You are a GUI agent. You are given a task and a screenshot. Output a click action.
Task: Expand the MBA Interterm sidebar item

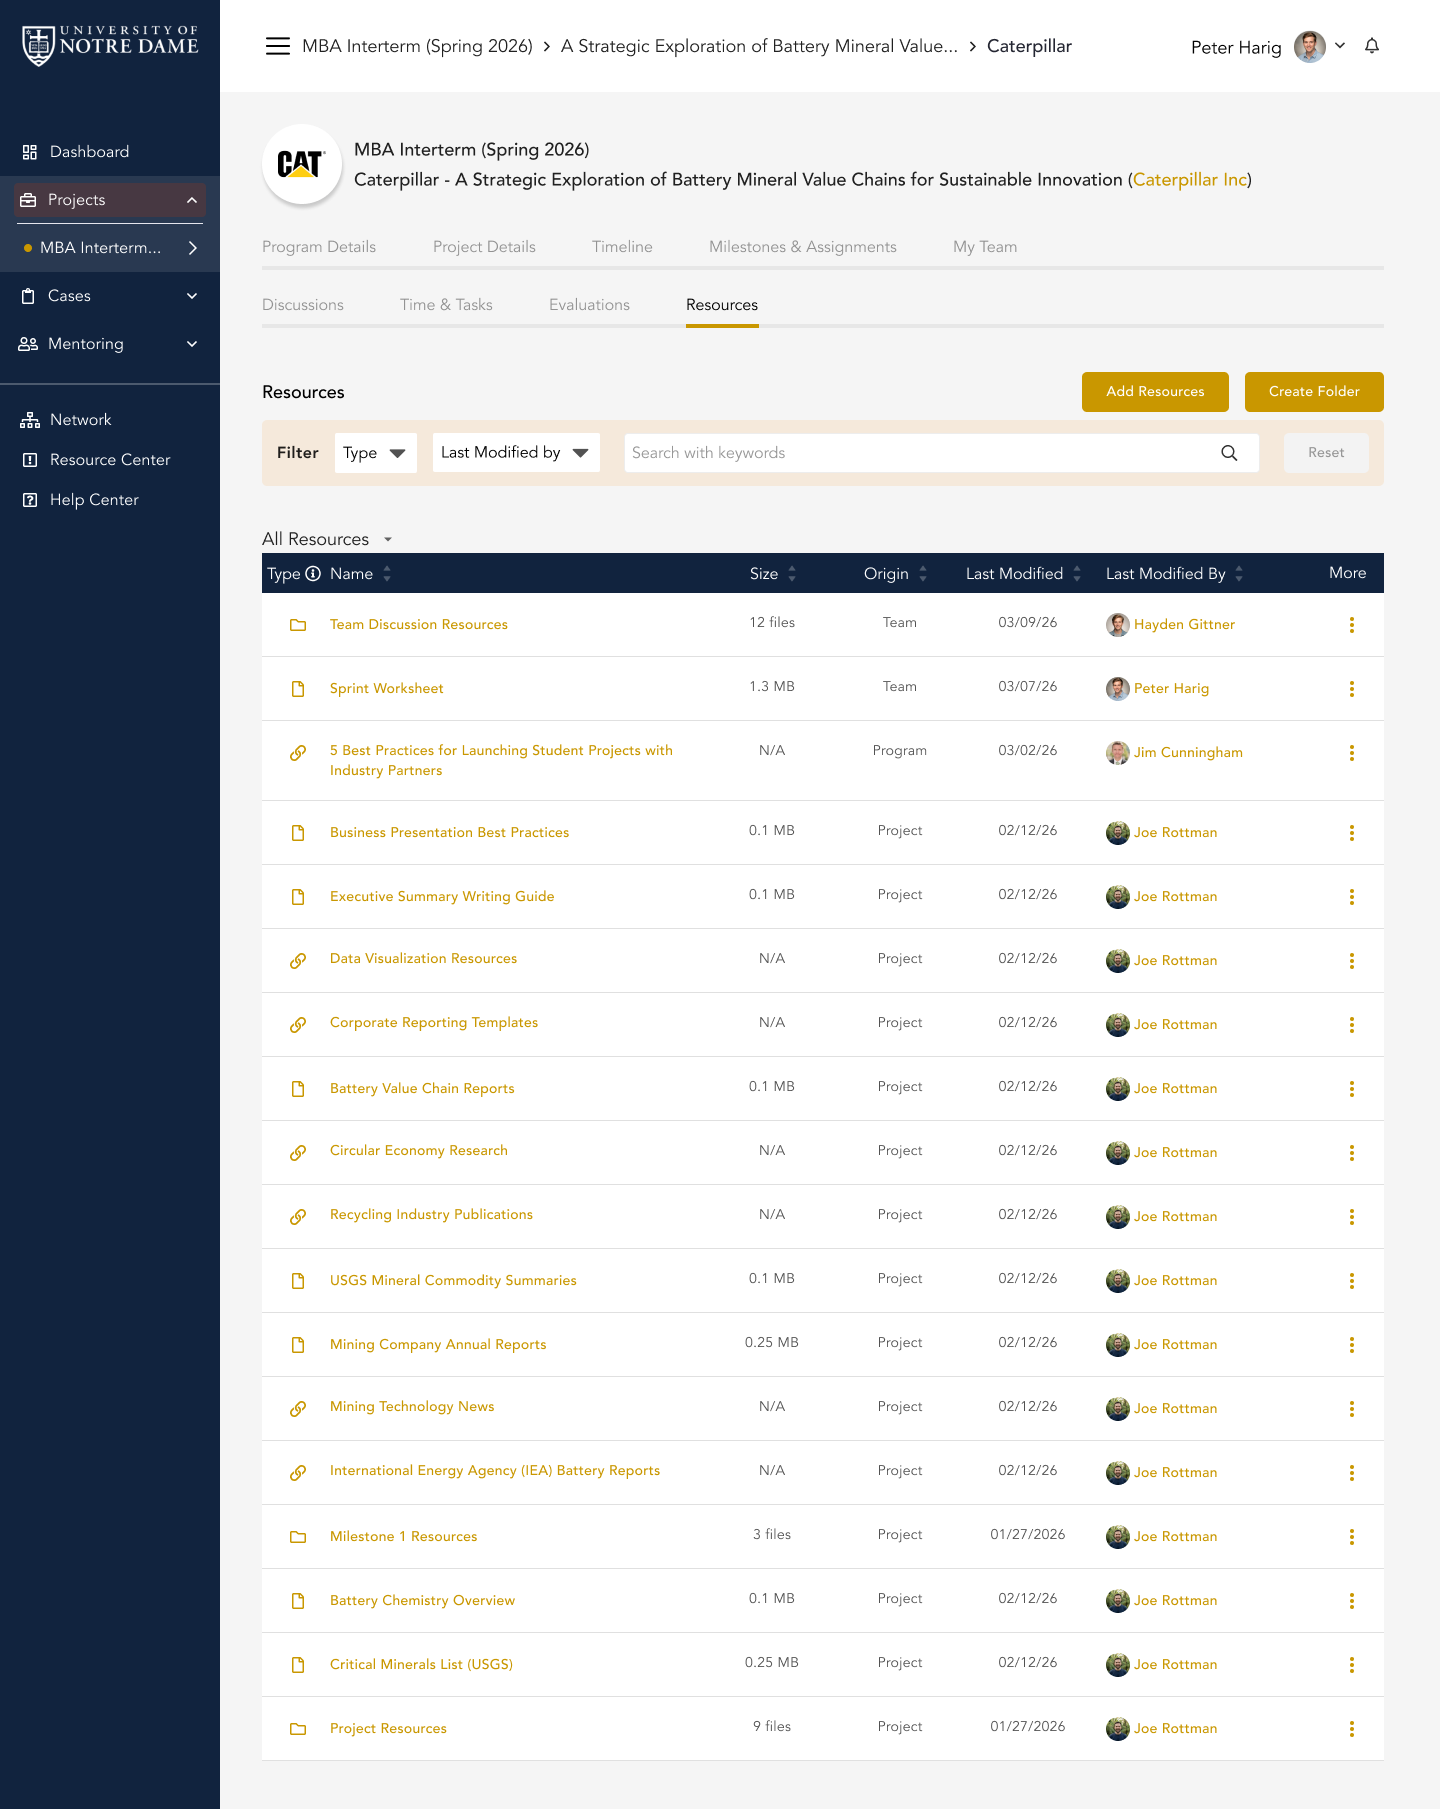(x=193, y=248)
